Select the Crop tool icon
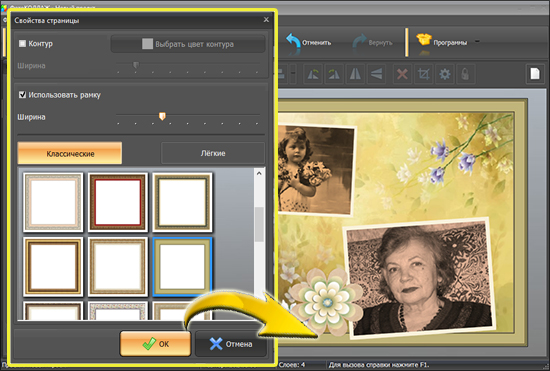This screenshot has height=371, width=550. (x=423, y=74)
